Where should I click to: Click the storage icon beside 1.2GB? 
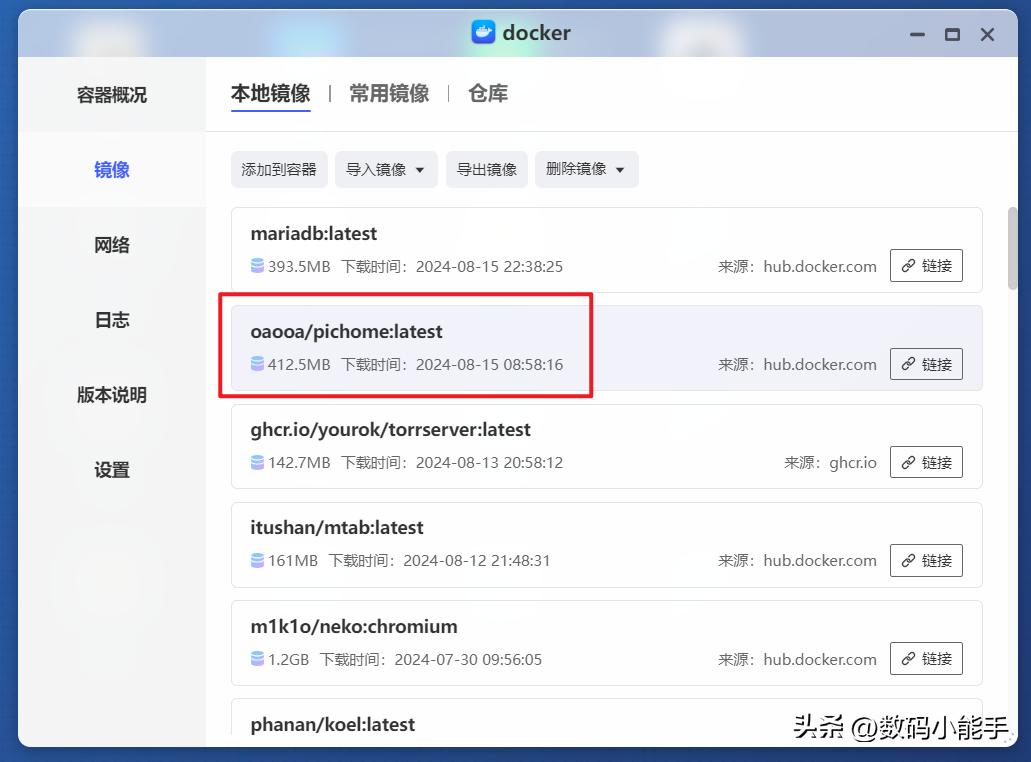coord(257,659)
